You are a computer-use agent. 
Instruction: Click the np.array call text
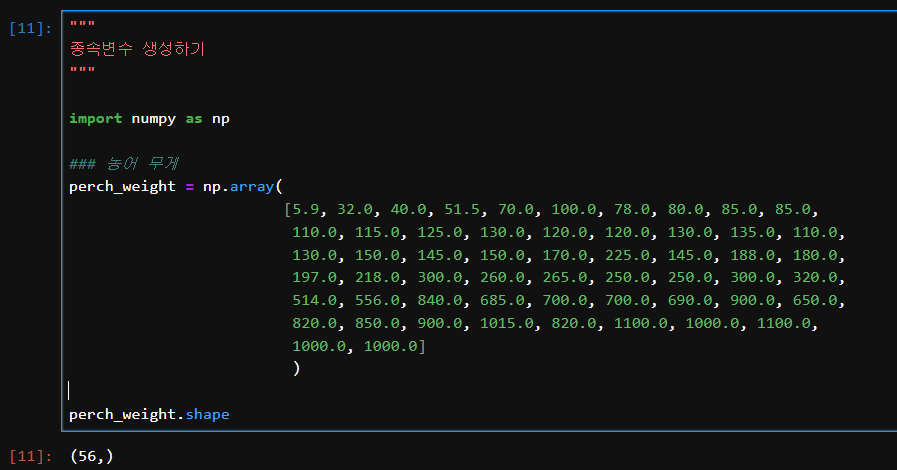pyautogui.click(x=238, y=186)
